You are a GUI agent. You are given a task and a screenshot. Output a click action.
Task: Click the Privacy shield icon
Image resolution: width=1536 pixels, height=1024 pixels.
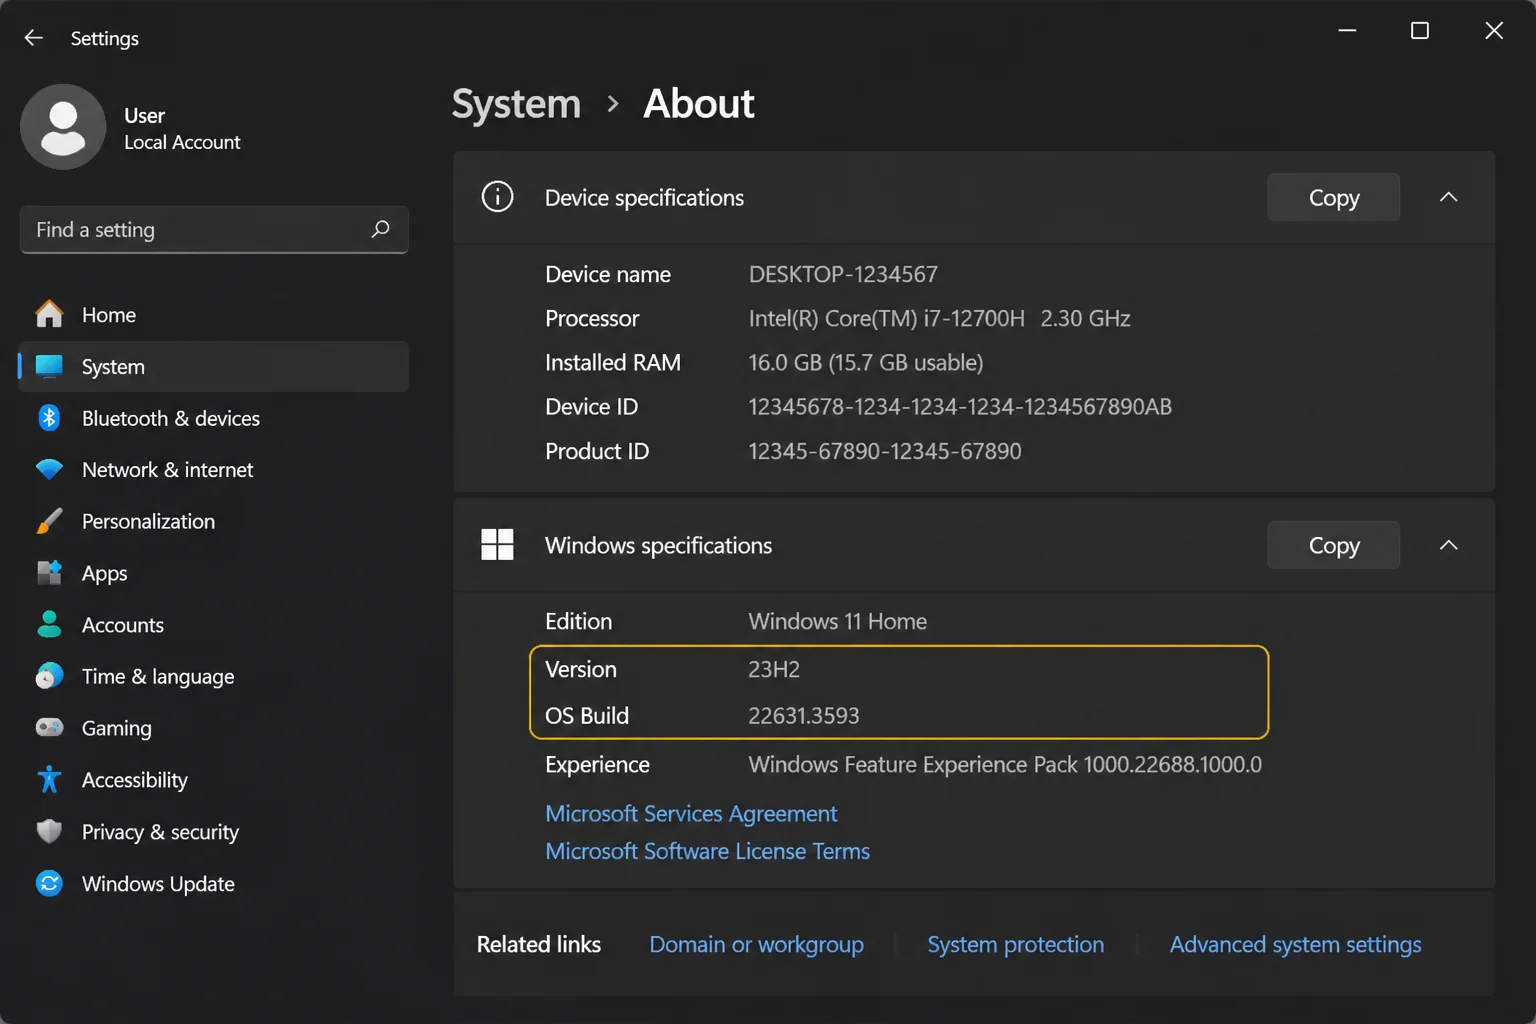point(49,831)
